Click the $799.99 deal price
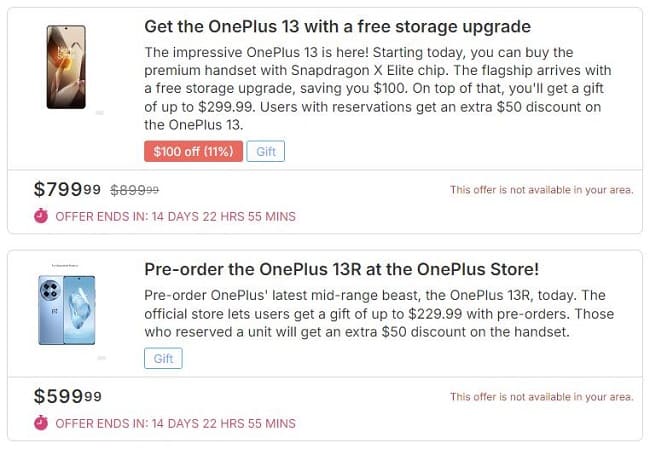The width and height of the screenshot is (650, 449). [x=67, y=189]
